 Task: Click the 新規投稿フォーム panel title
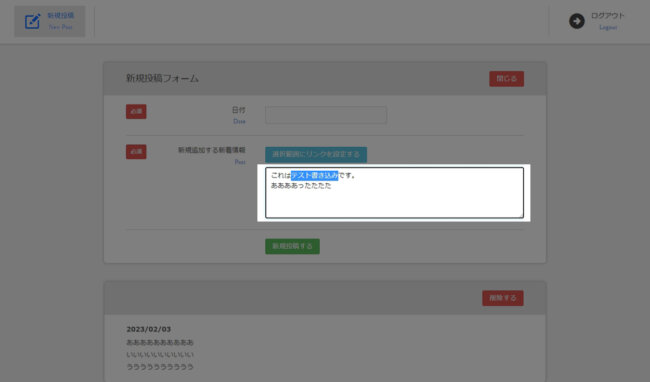click(162, 78)
